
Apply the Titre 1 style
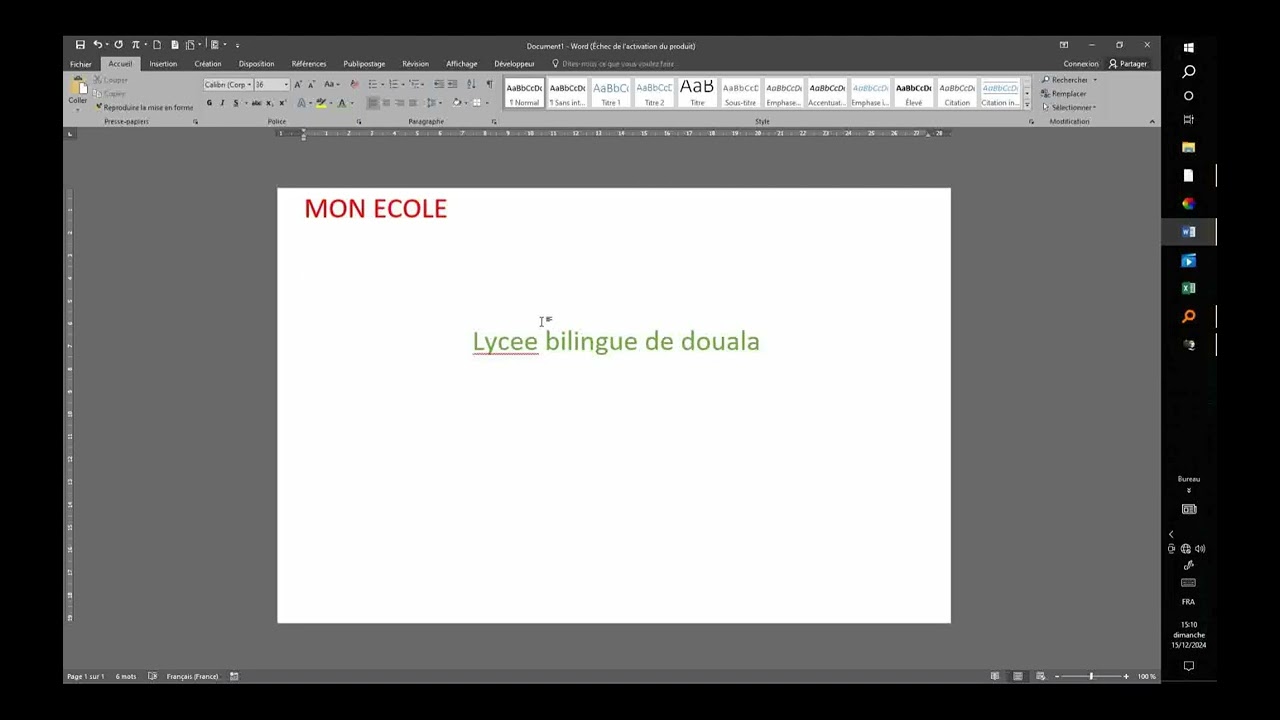tap(611, 93)
